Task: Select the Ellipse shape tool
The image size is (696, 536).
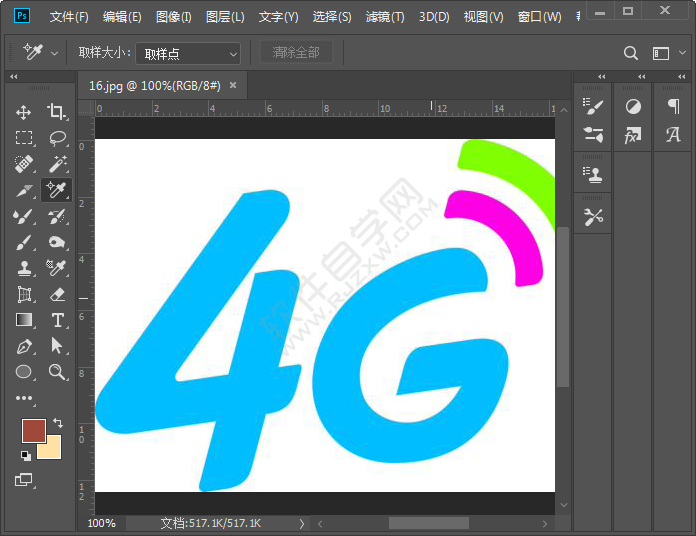Action: 24,372
